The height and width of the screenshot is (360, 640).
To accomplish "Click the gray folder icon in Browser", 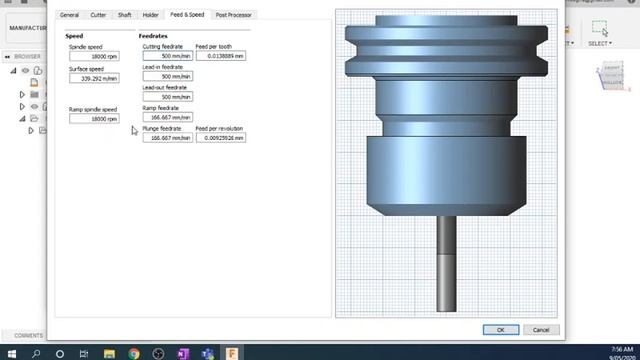I will pos(34,95).
